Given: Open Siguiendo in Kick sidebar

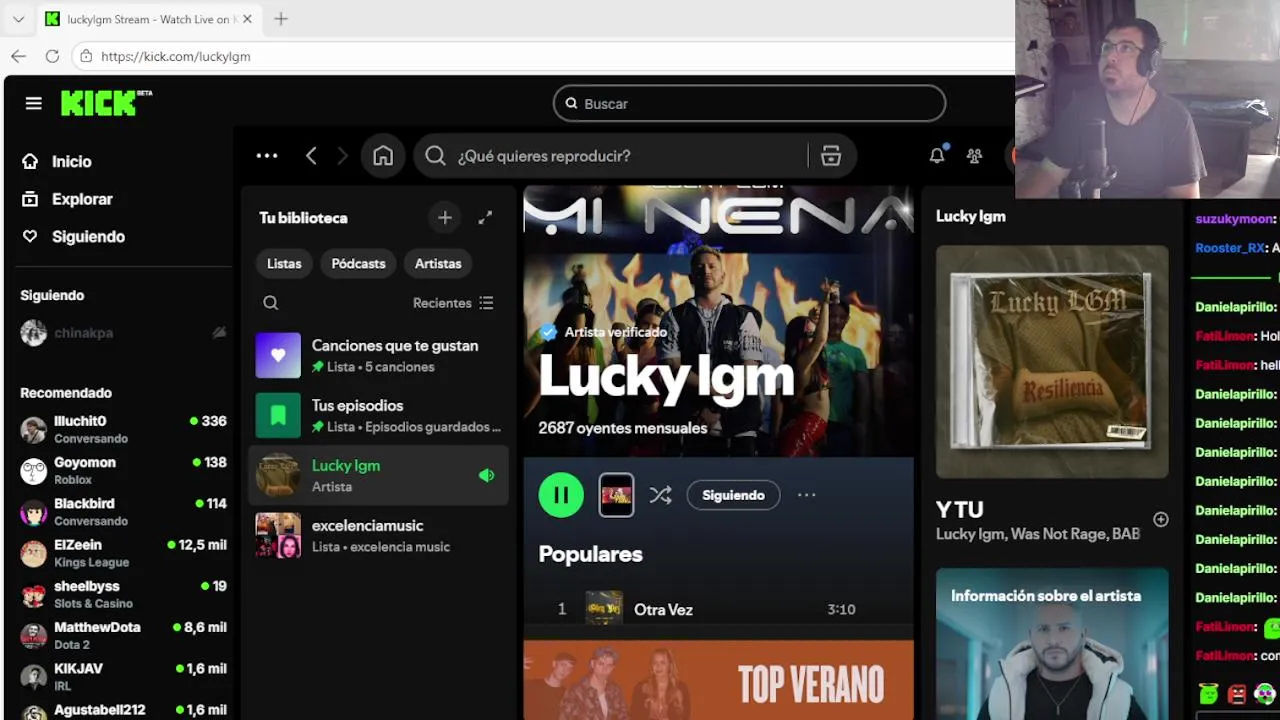Looking at the screenshot, I should (x=74, y=237).
